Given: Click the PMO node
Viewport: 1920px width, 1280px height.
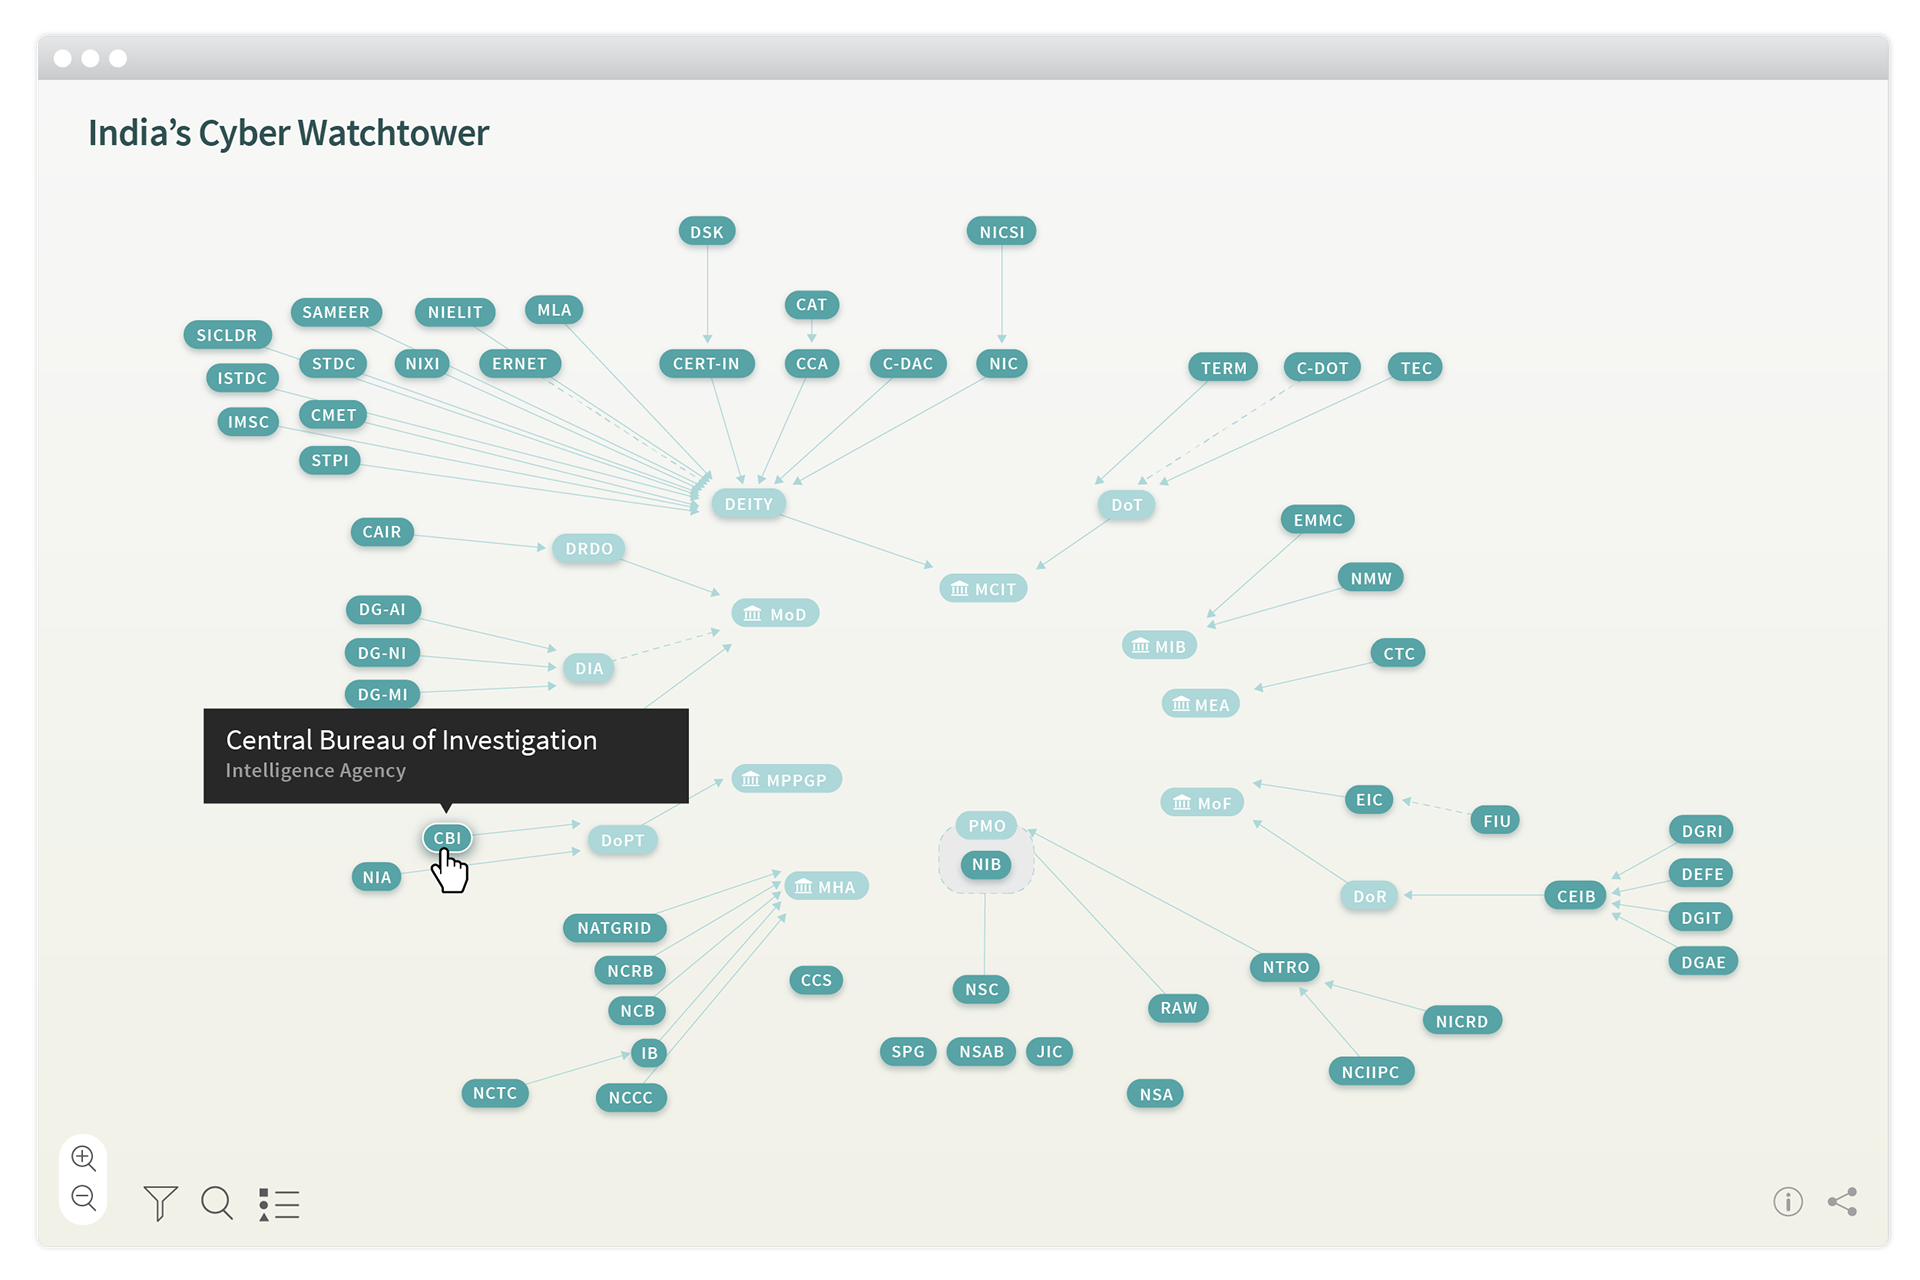Looking at the screenshot, I should pos(987,826).
